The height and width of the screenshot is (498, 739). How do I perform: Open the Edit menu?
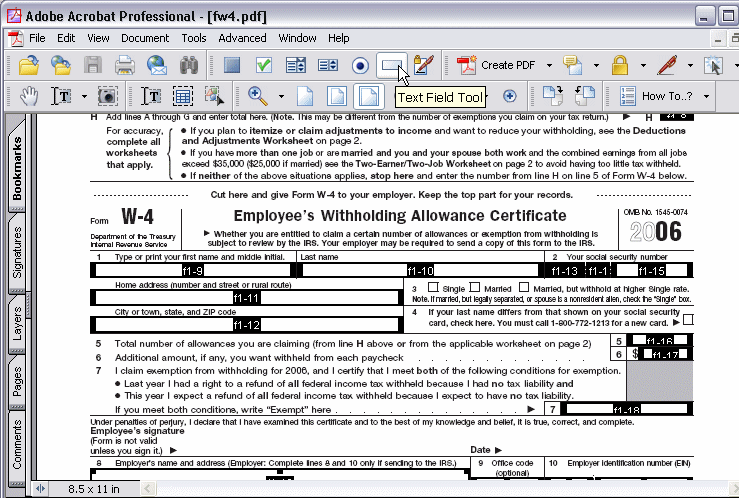click(66, 38)
